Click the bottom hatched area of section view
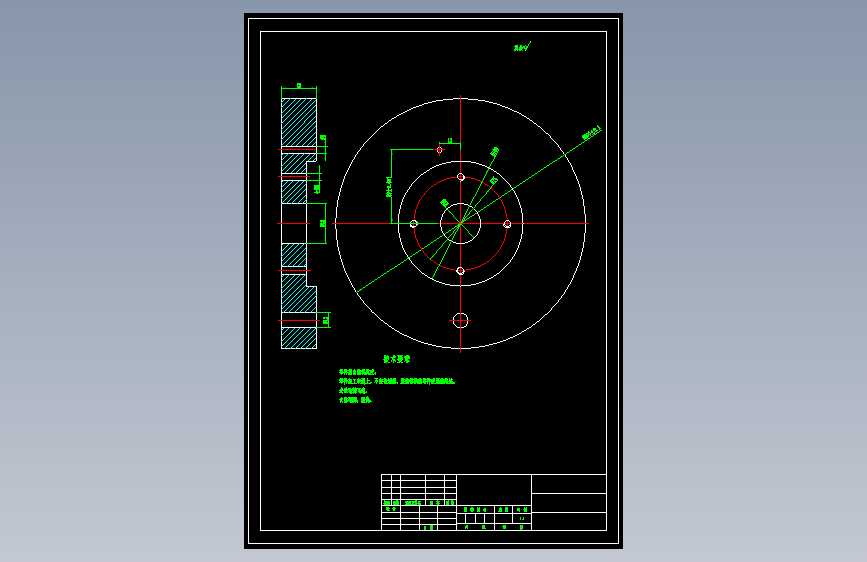This screenshot has width=867, height=562. coord(299,338)
